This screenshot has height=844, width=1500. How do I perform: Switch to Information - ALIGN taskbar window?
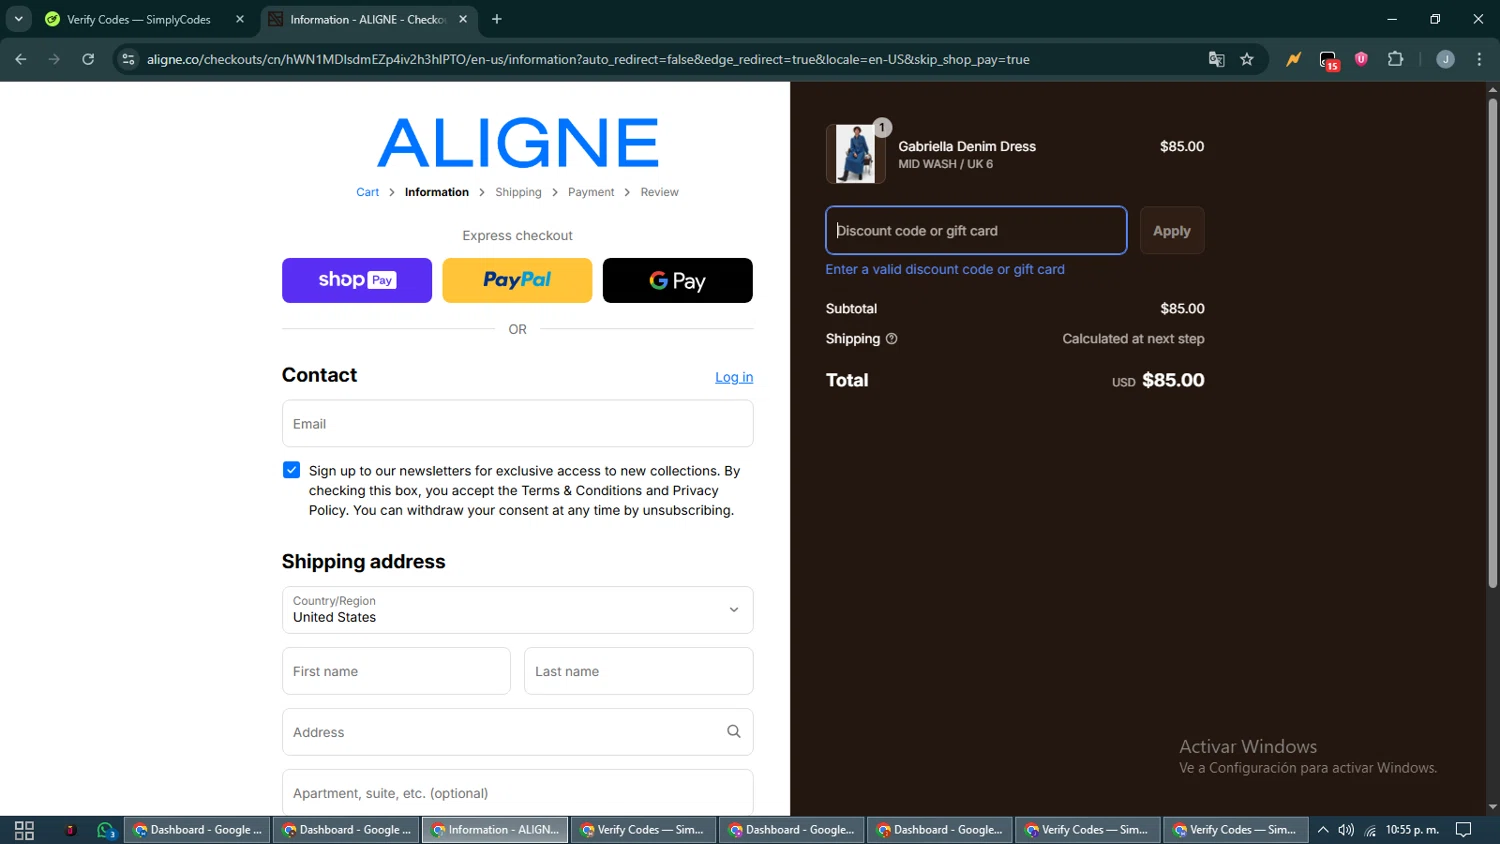[495, 830]
